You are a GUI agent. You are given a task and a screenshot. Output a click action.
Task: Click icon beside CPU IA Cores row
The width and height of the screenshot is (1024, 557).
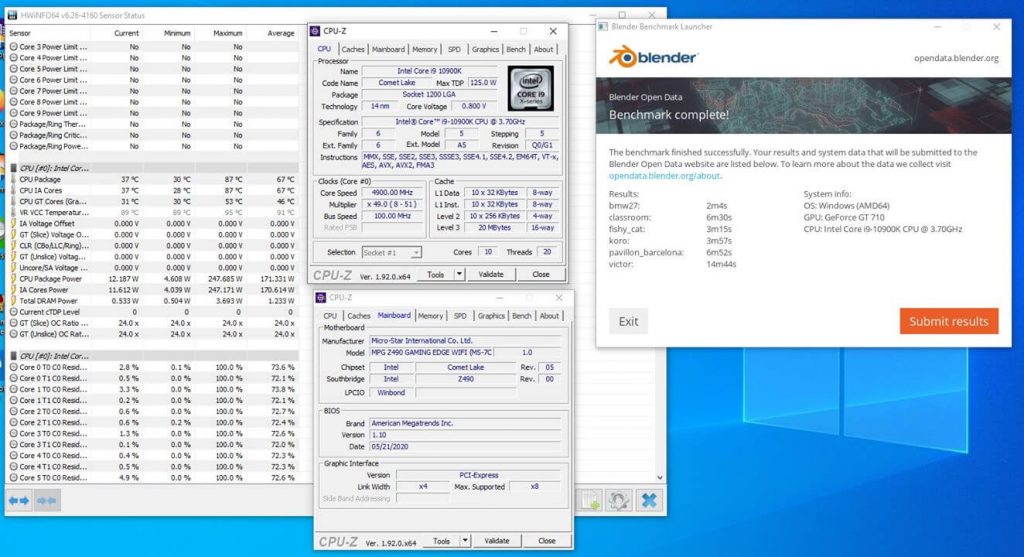[14, 190]
